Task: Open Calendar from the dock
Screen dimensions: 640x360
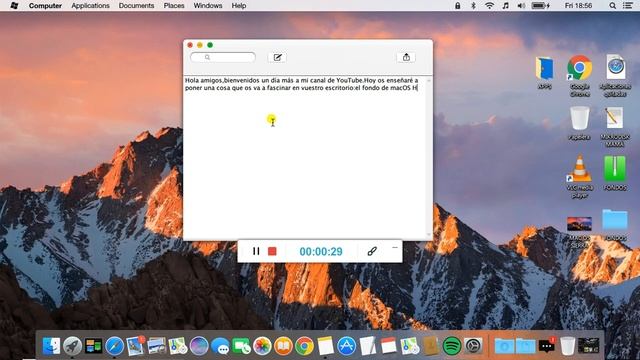Action: click(388, 346)
